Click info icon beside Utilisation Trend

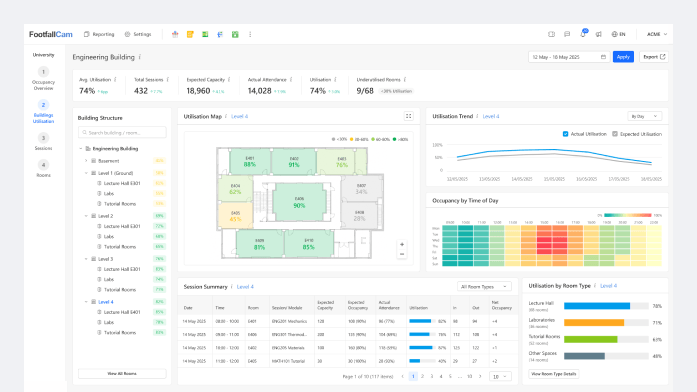(x=477, y=116)
